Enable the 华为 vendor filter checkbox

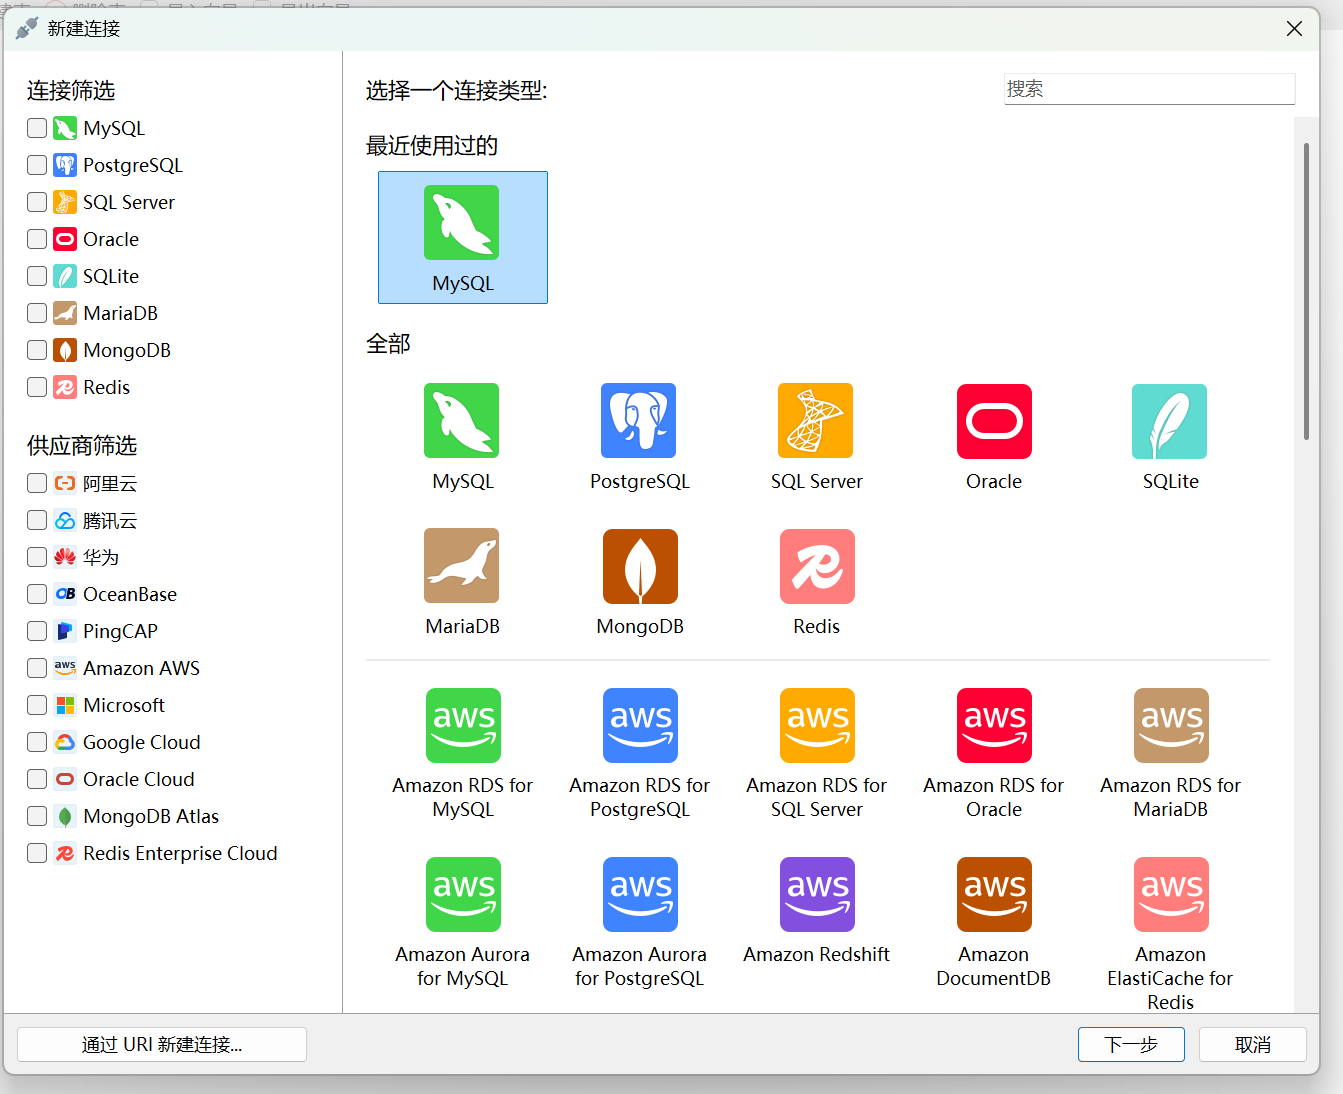tap(37, 557)
